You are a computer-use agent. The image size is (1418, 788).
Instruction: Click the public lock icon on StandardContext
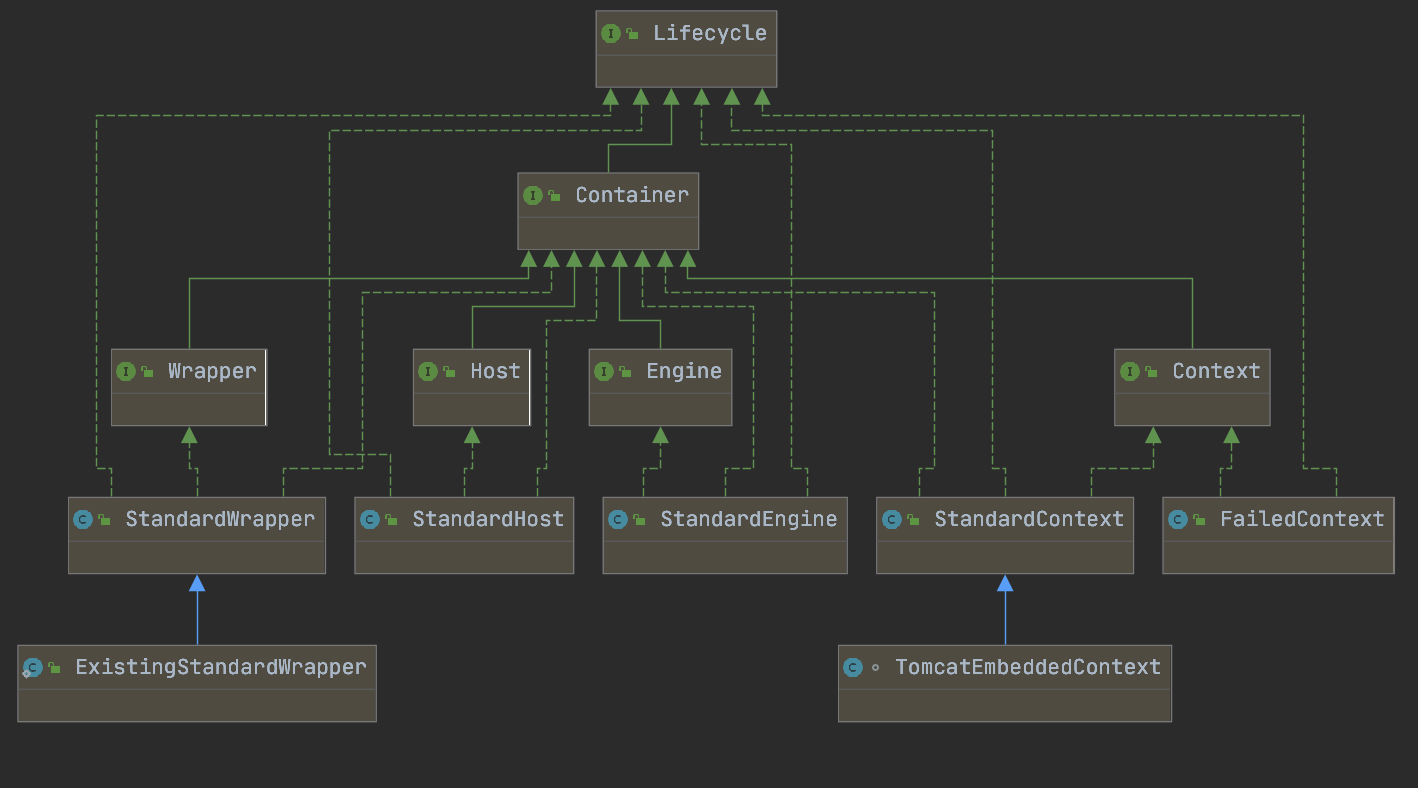(x=913, y=520)
